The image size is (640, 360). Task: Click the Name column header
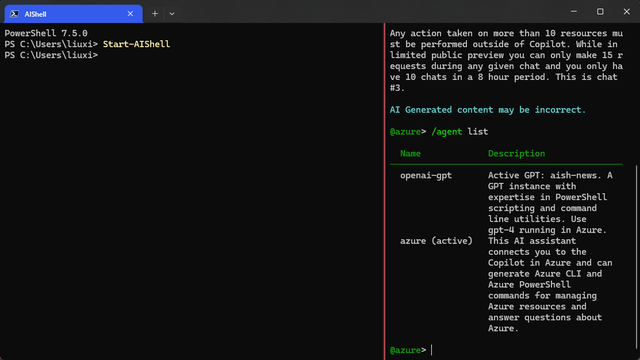pyautogui.click(x=410, y=153)
